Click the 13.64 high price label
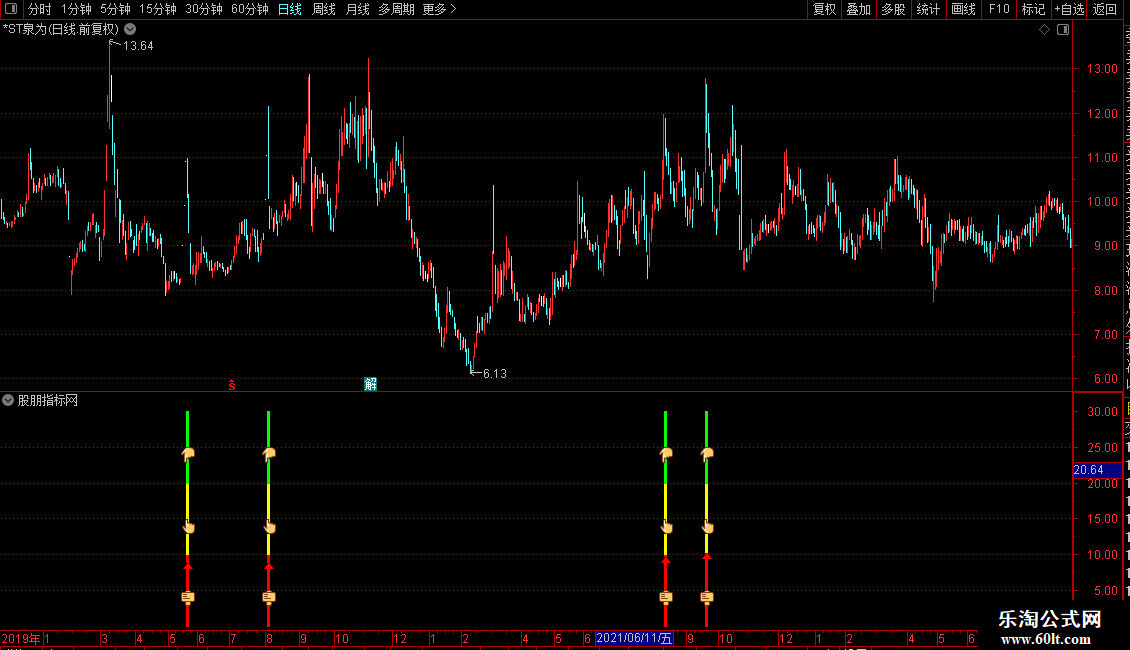 pos(138,45)
